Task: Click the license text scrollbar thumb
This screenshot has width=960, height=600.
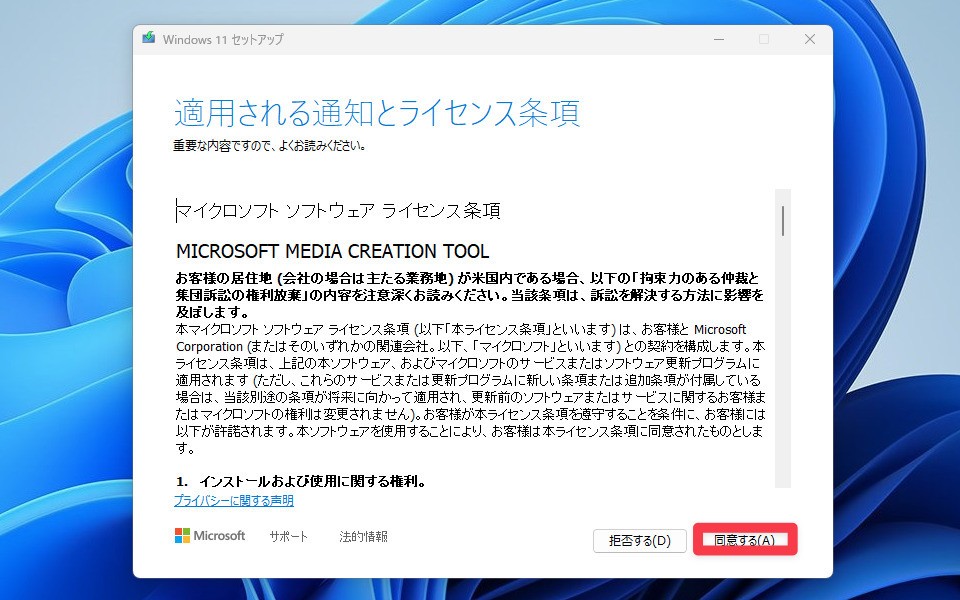Action: (x=782, y=220)
